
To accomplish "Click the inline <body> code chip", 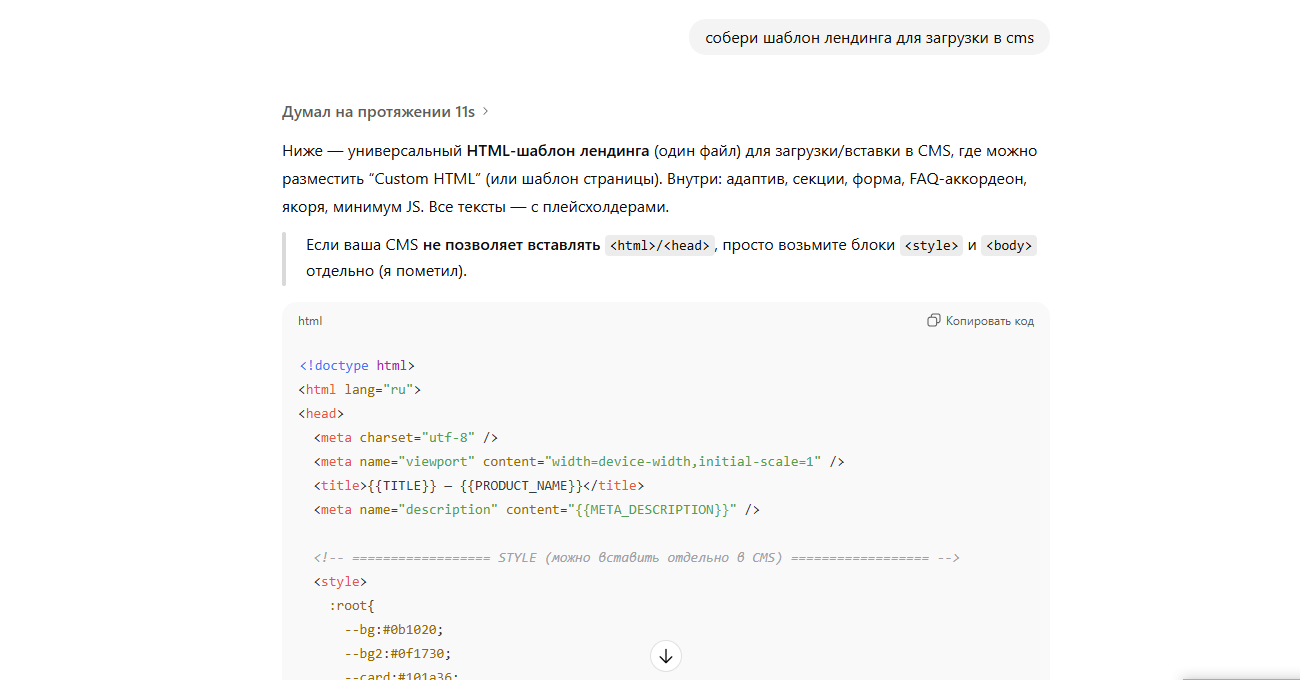I will coord(1008,246).
